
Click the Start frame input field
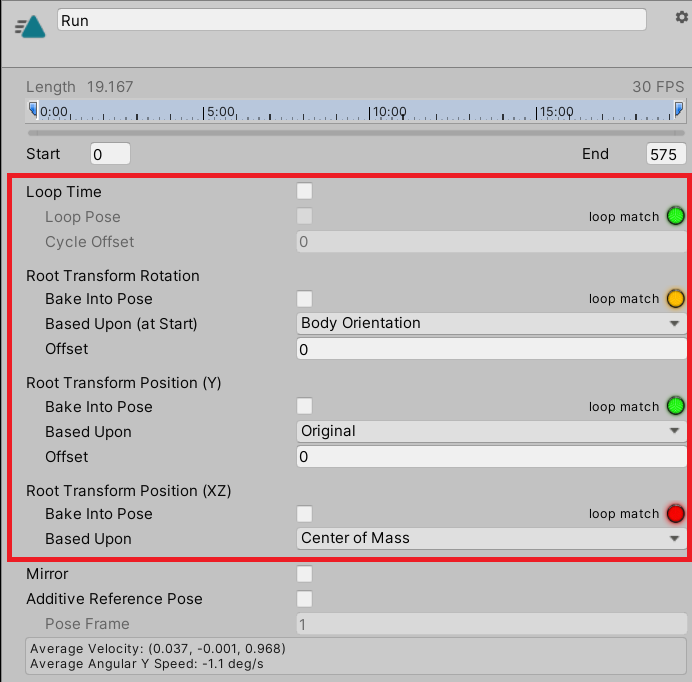point(110,154)
